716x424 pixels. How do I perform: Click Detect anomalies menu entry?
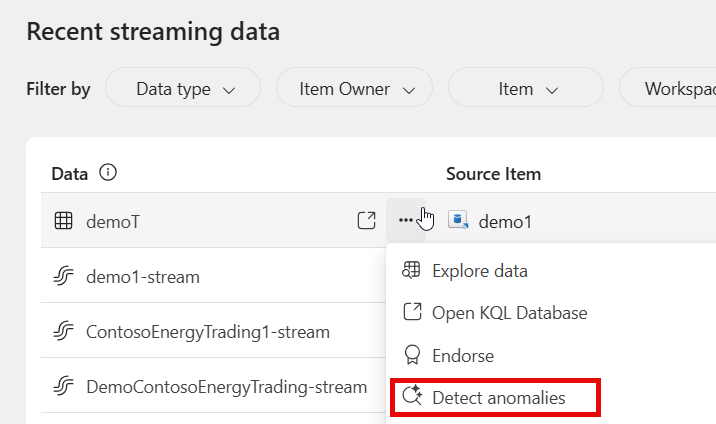[498, 397]
